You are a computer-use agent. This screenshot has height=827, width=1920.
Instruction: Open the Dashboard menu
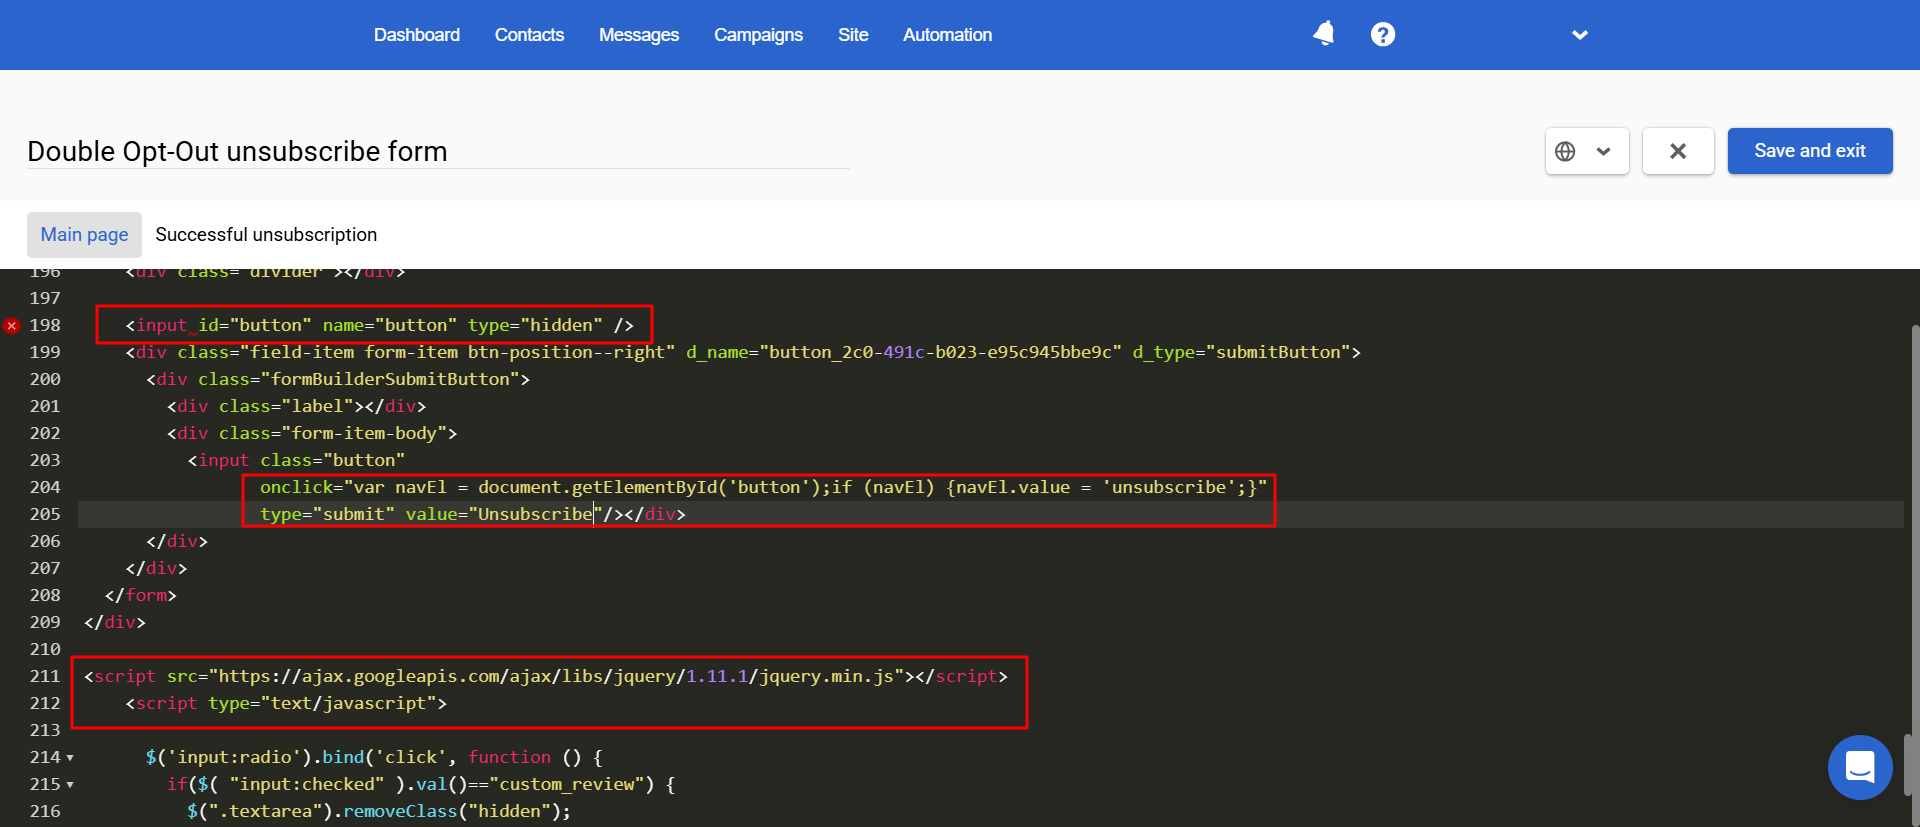[x=417, y=35]
